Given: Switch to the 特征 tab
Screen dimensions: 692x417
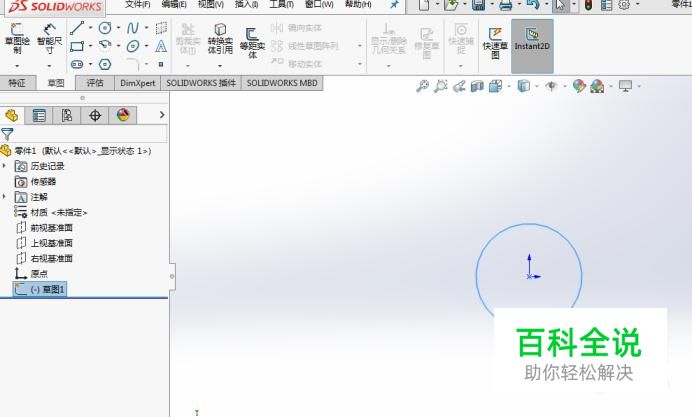Looking at the screenshot, I should pyautogui.click(x=17, y=83).
